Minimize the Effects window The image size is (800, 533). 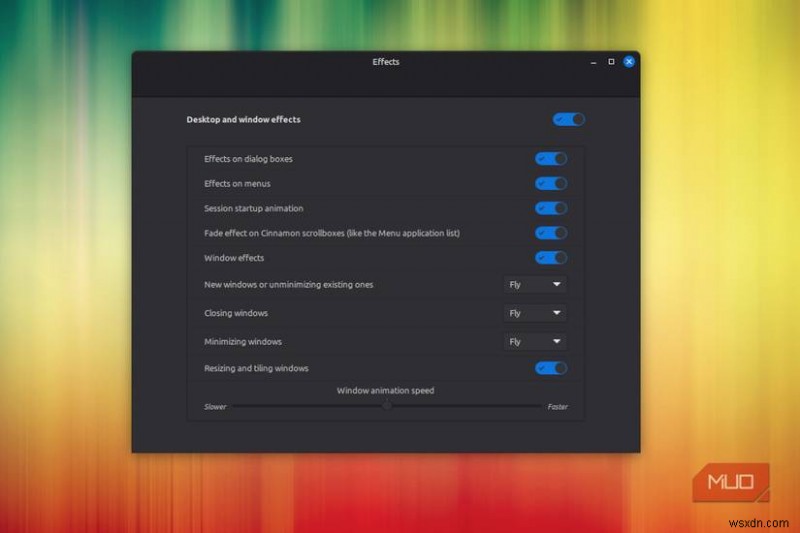click(593, 62)
